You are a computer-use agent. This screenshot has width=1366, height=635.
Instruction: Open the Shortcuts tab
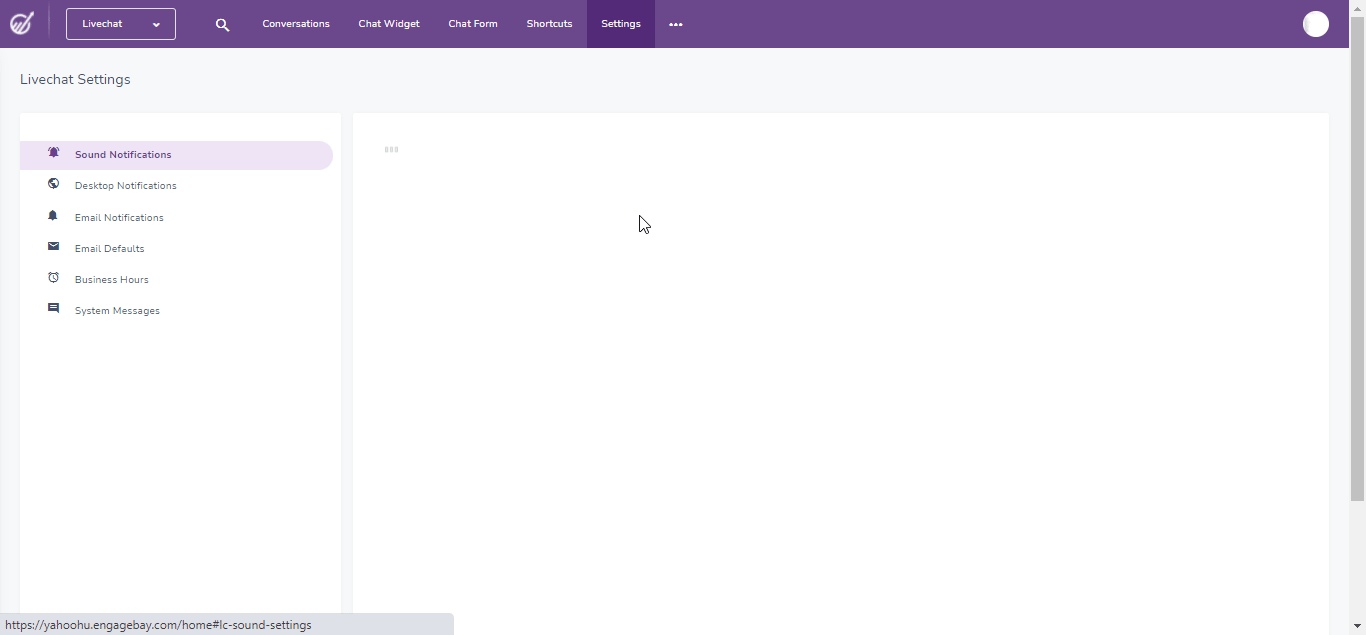(x=550, y=24)
